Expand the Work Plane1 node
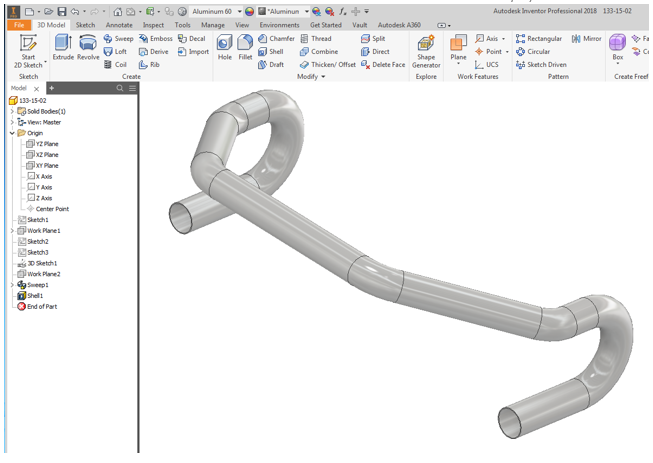 pos(12,231)
